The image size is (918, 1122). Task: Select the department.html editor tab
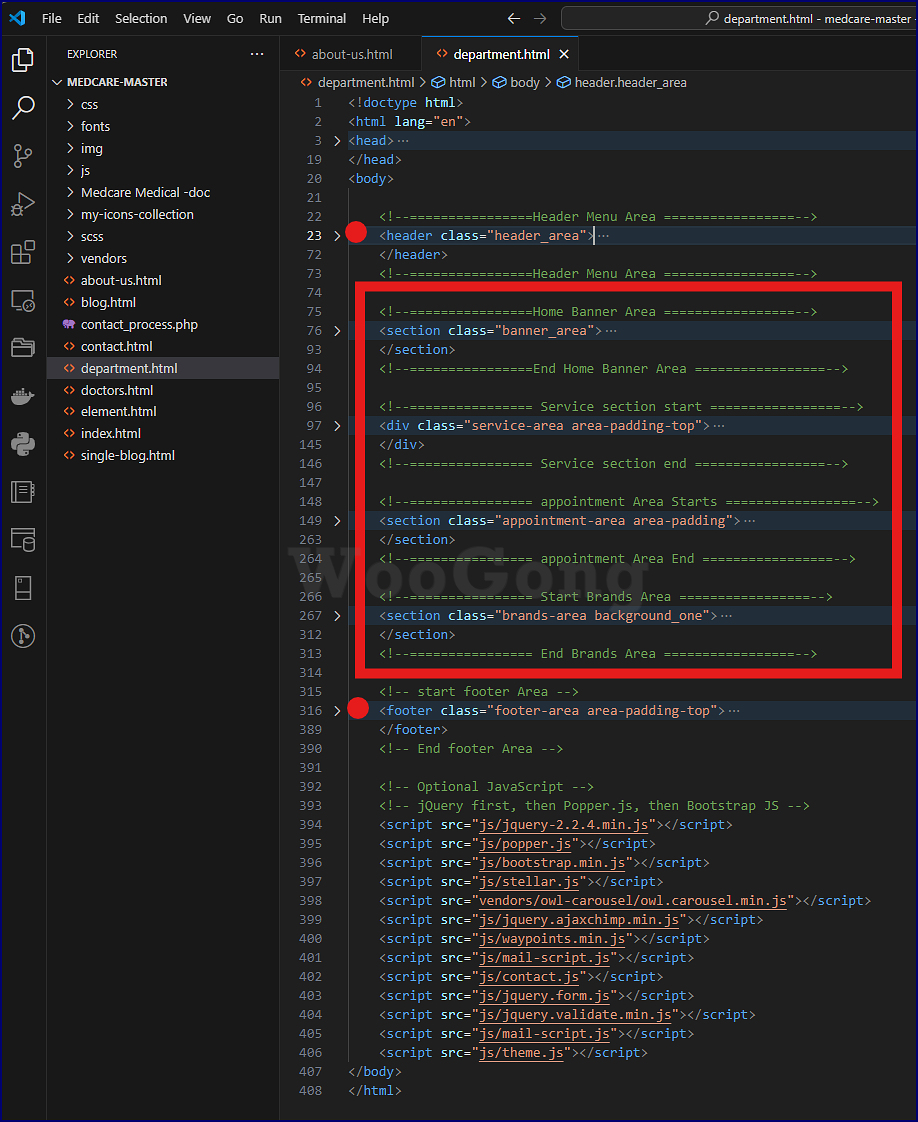click(x=500, y=54)
